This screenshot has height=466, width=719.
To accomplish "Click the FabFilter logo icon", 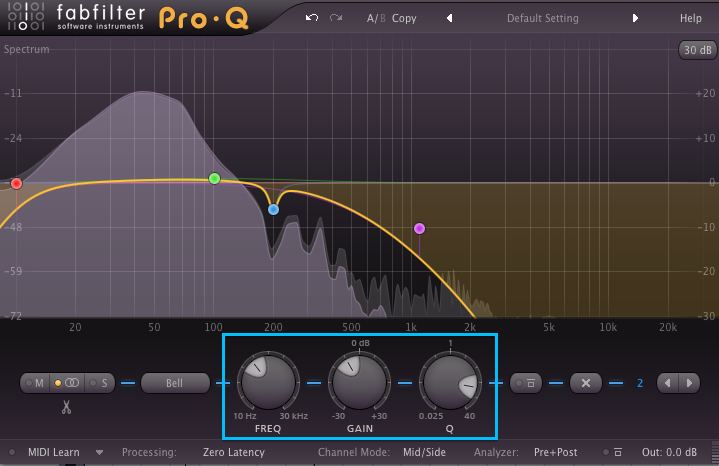I will click(26, 17).
